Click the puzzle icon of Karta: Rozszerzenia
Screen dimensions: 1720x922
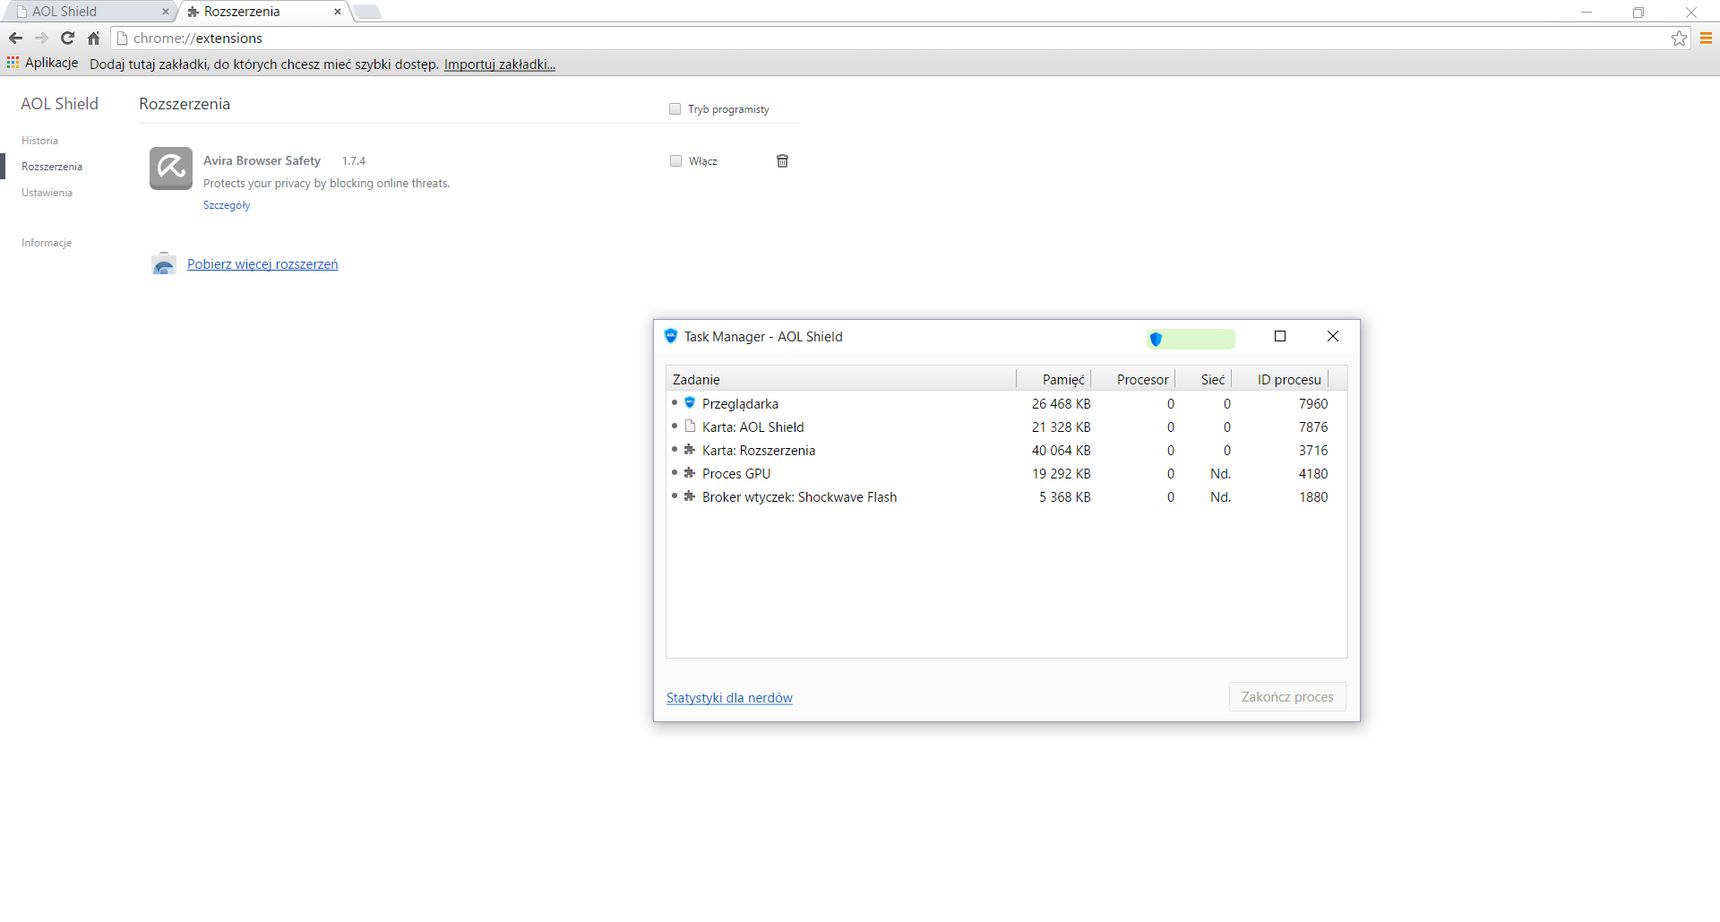(689, 450)
